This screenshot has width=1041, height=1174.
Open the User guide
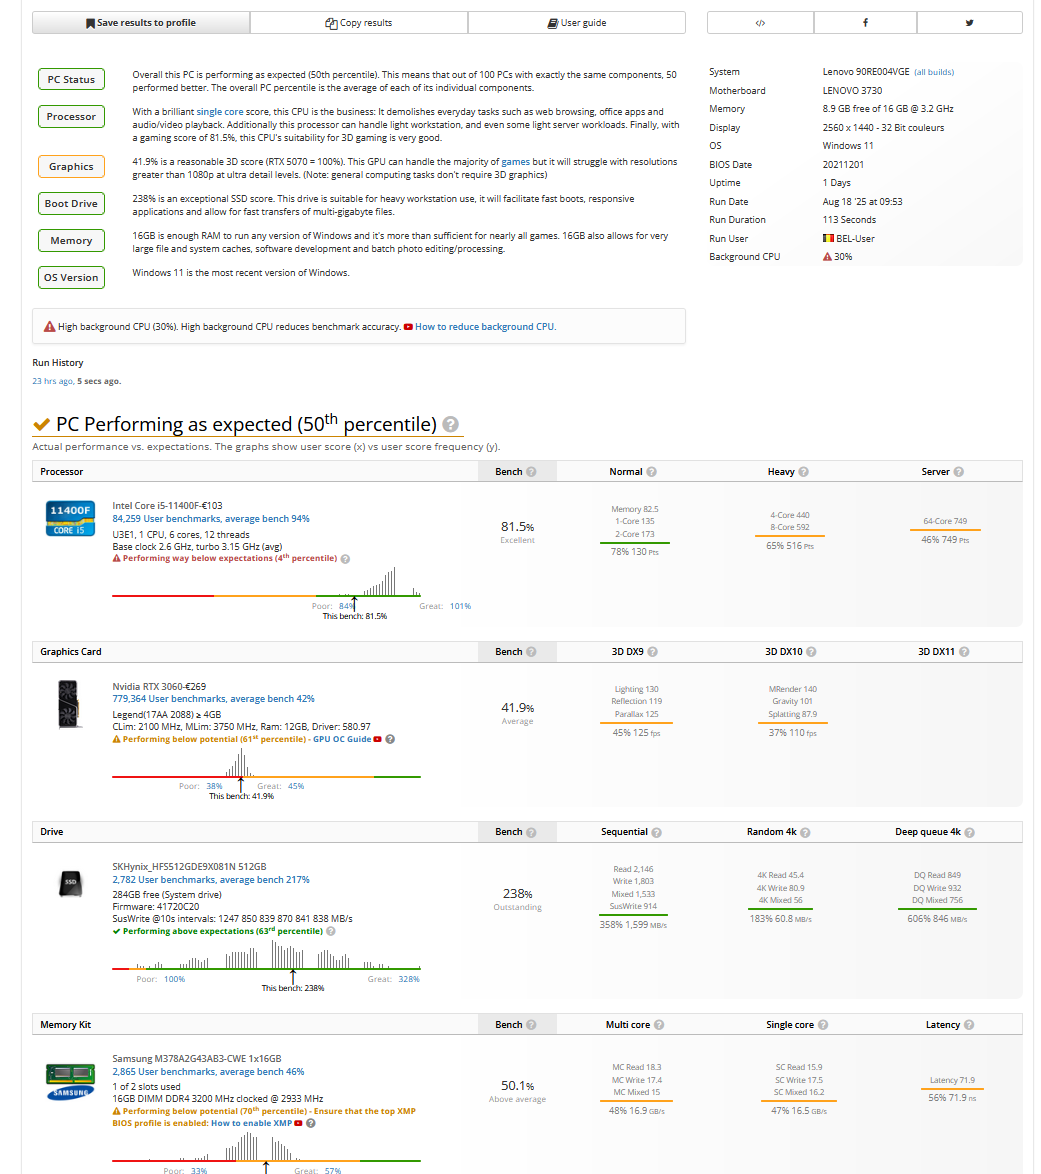pyautogui.click(x=577, y=22)
